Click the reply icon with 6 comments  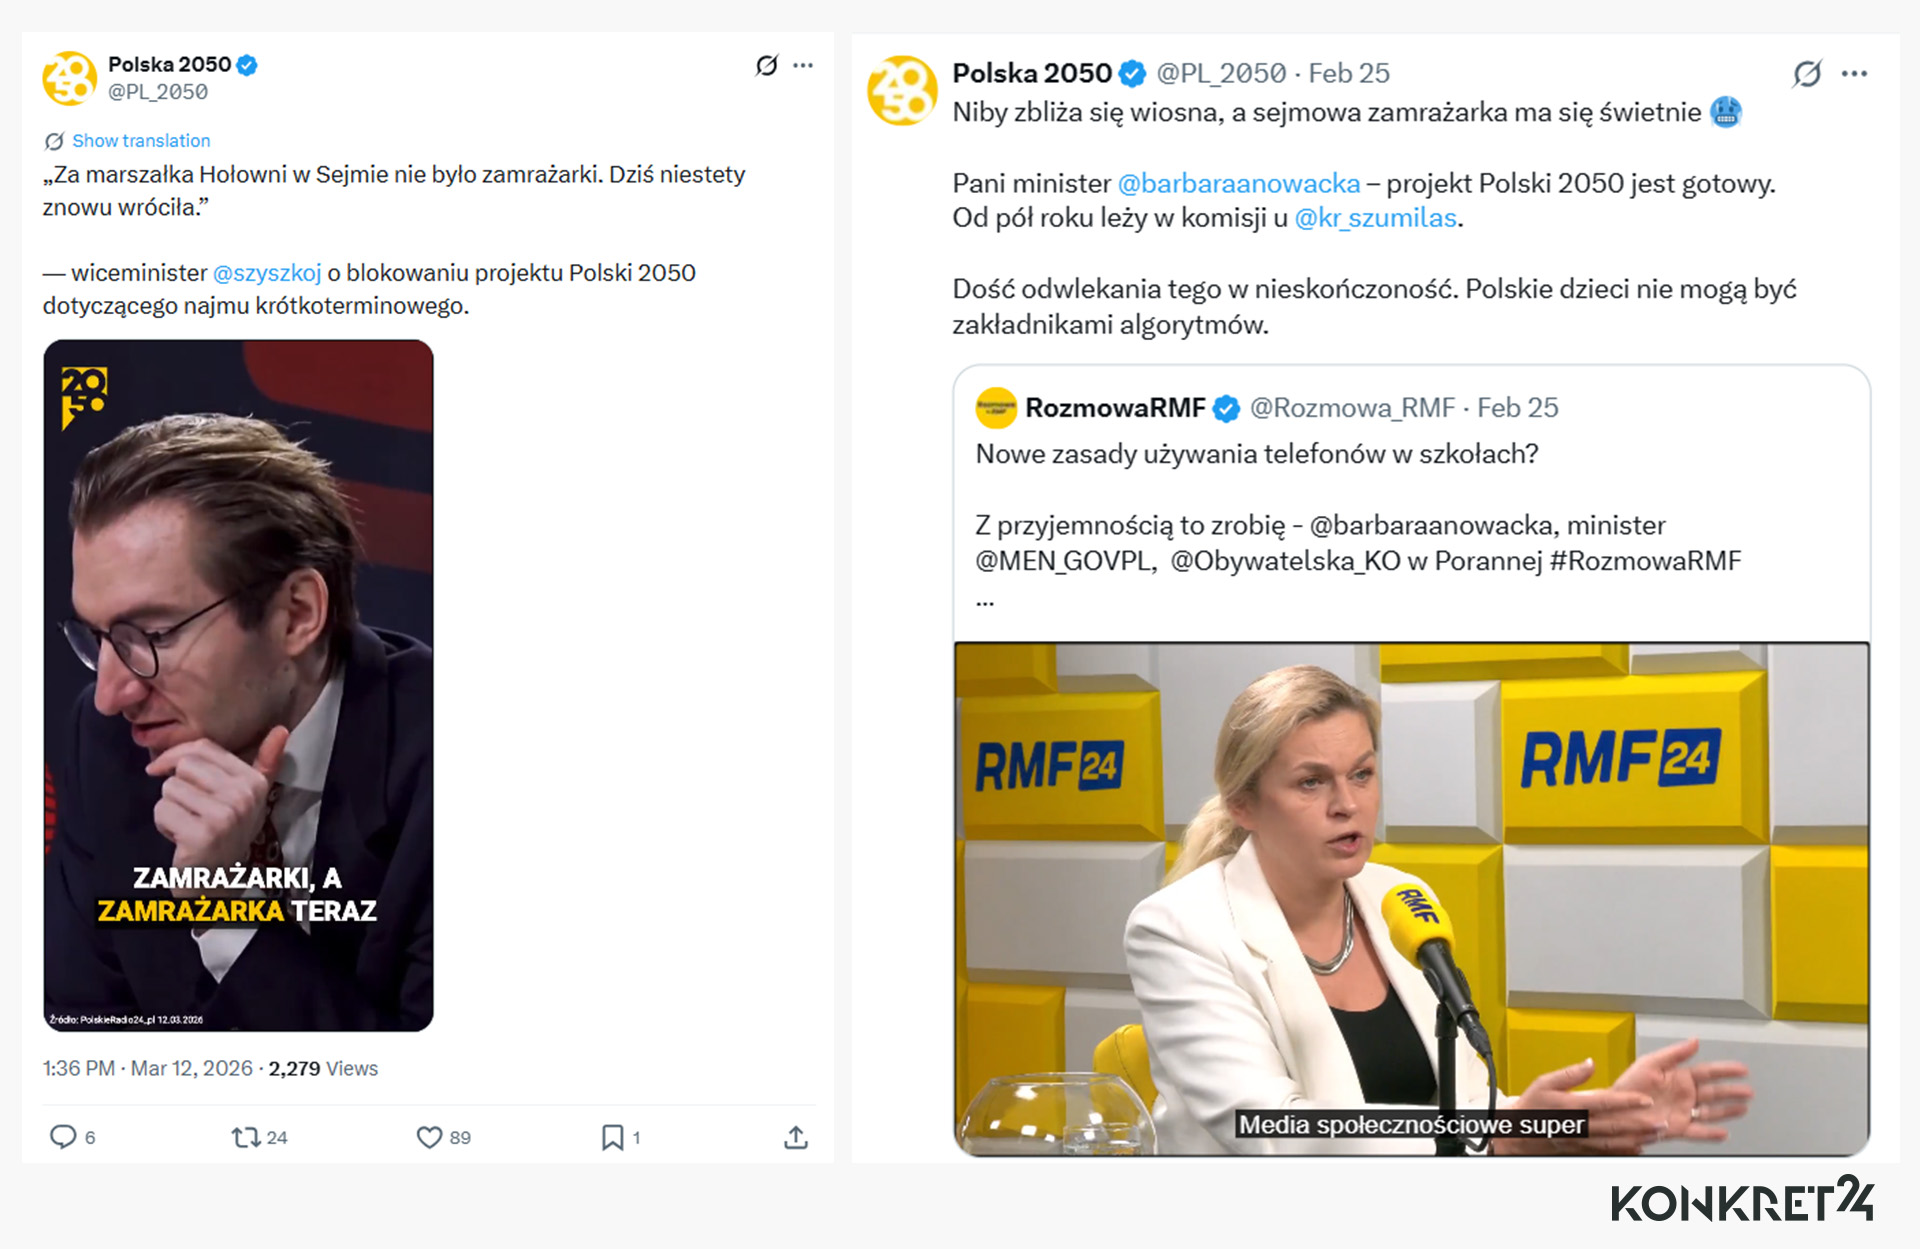pyautogui.click(x=63, y=1137)
